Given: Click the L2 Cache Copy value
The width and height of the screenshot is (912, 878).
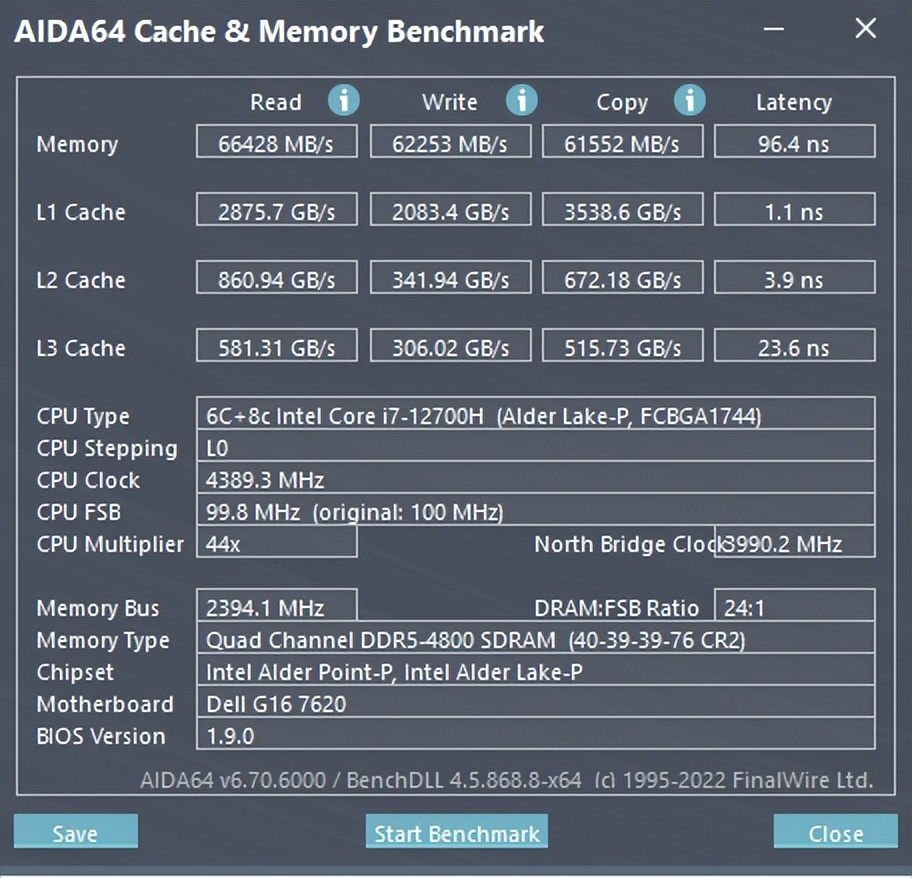Looking at the screenshot, I should pos(621,279).
